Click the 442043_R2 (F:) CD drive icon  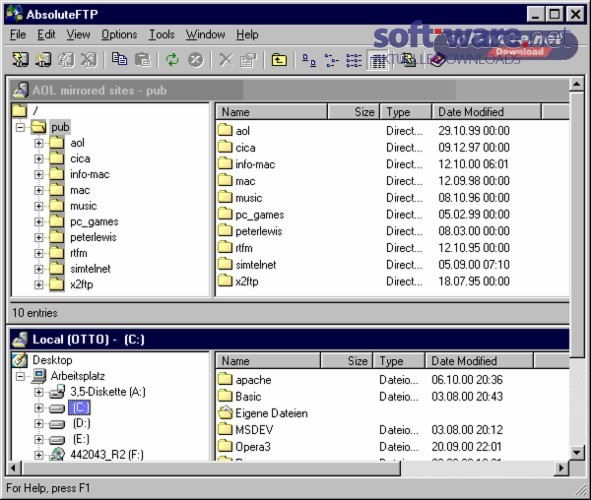pyautogui.click(x=57, y=455)
